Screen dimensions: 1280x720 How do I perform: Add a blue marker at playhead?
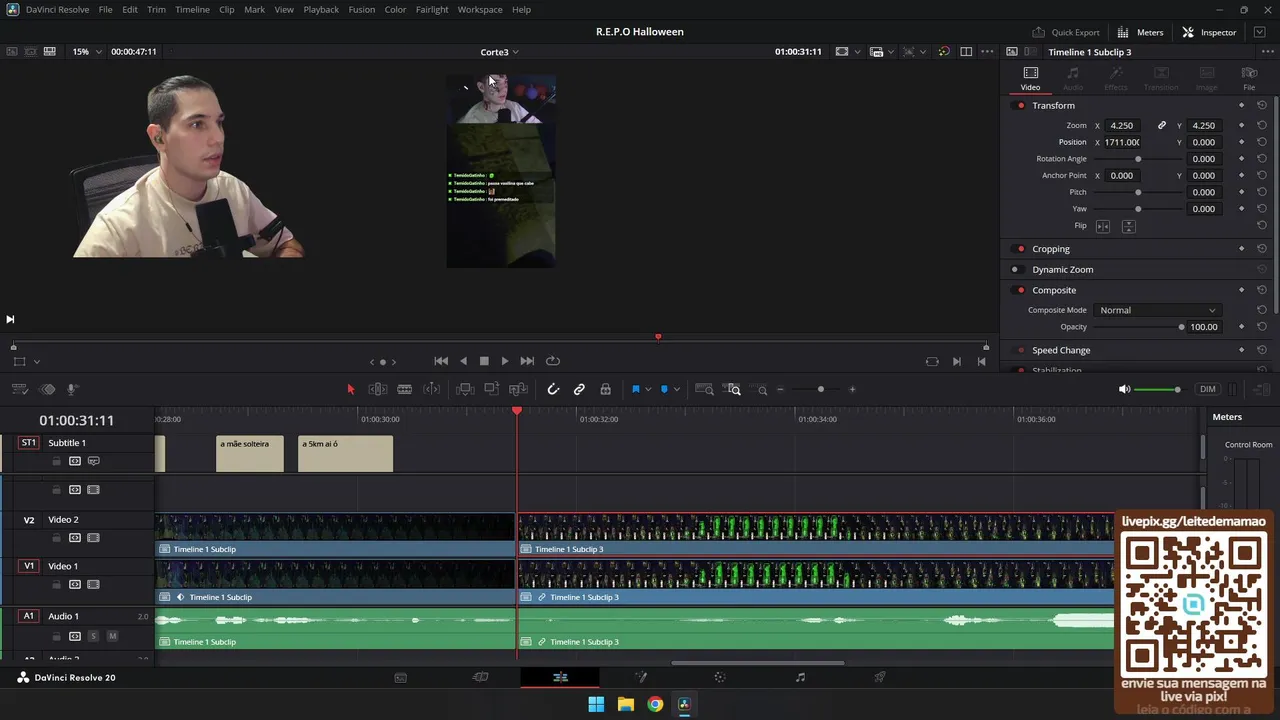(x=664, y=389)
